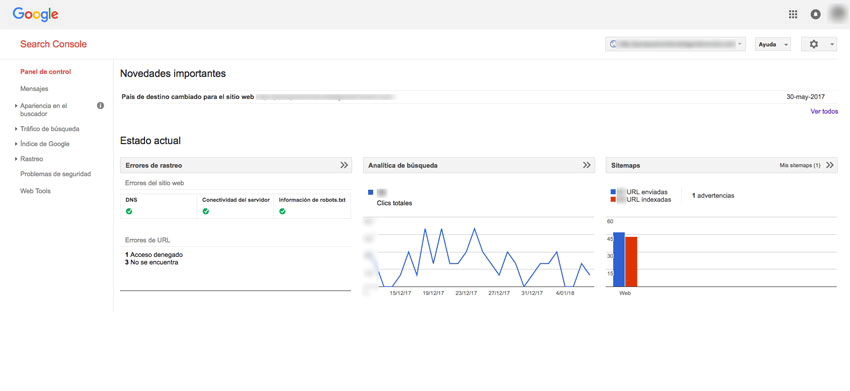Expand Índice de Google section

44,144
